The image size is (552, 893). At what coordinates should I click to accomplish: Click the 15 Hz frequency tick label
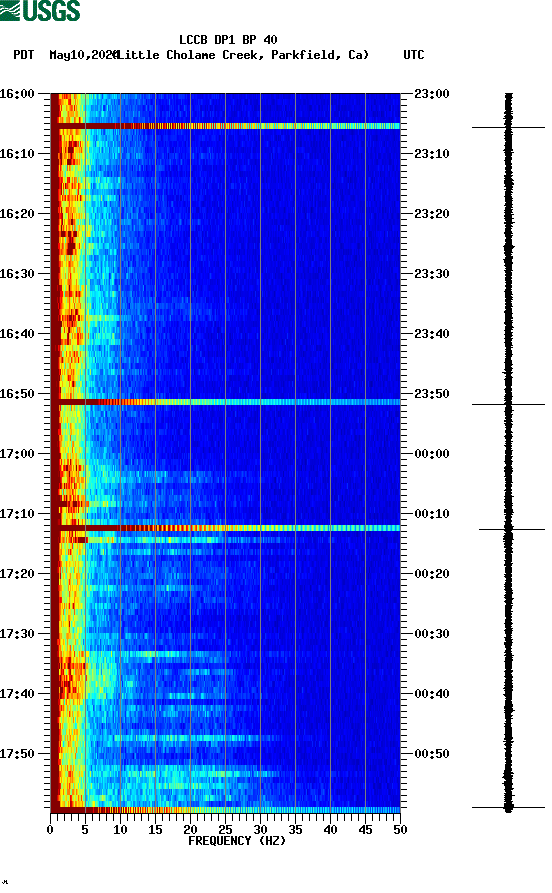(x=155, y=830)
